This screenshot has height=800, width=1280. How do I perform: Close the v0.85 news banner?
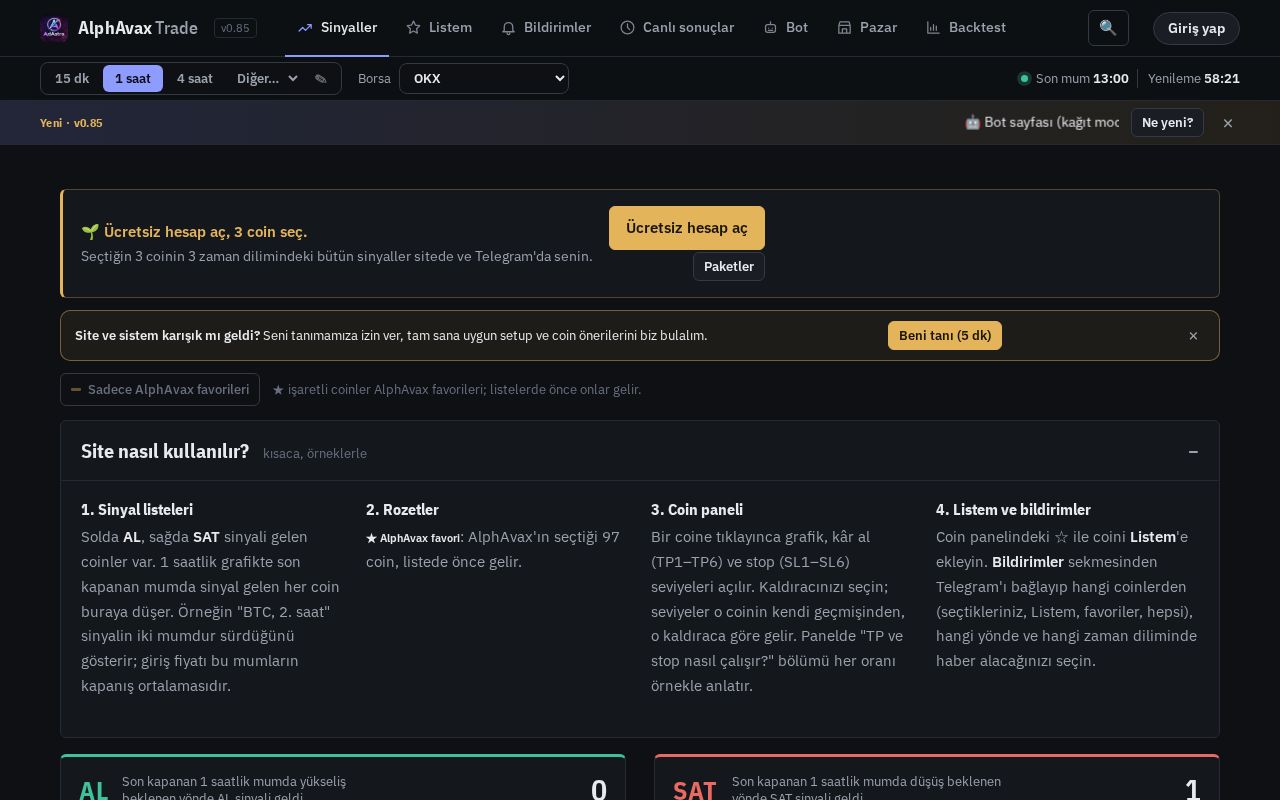coord(1228,123)
